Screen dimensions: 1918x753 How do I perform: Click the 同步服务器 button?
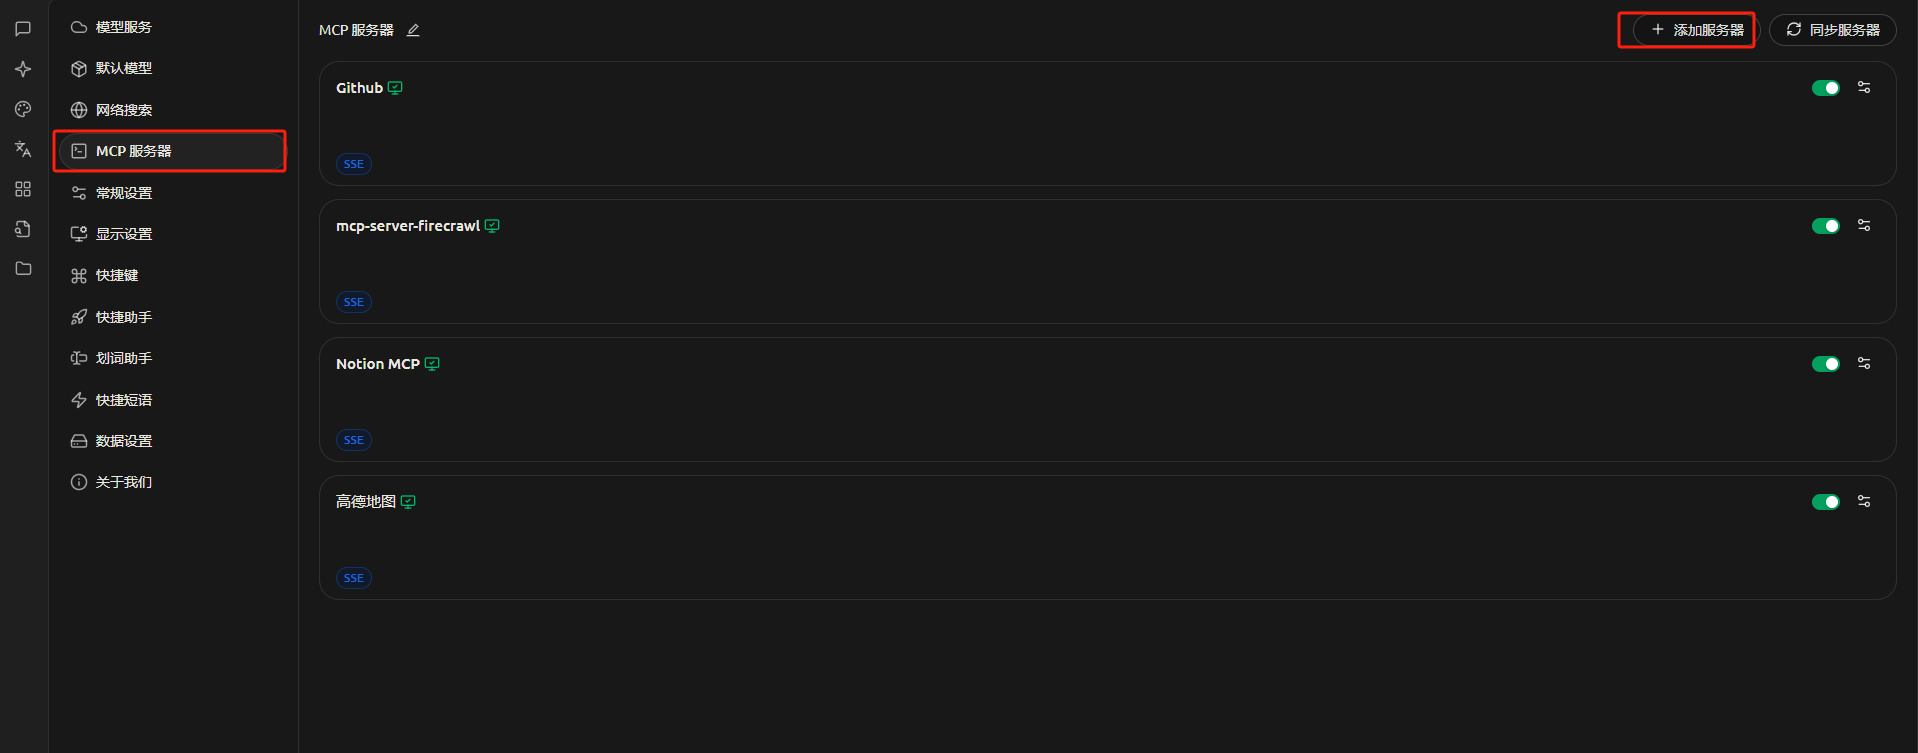click(x=1833, y=30)
